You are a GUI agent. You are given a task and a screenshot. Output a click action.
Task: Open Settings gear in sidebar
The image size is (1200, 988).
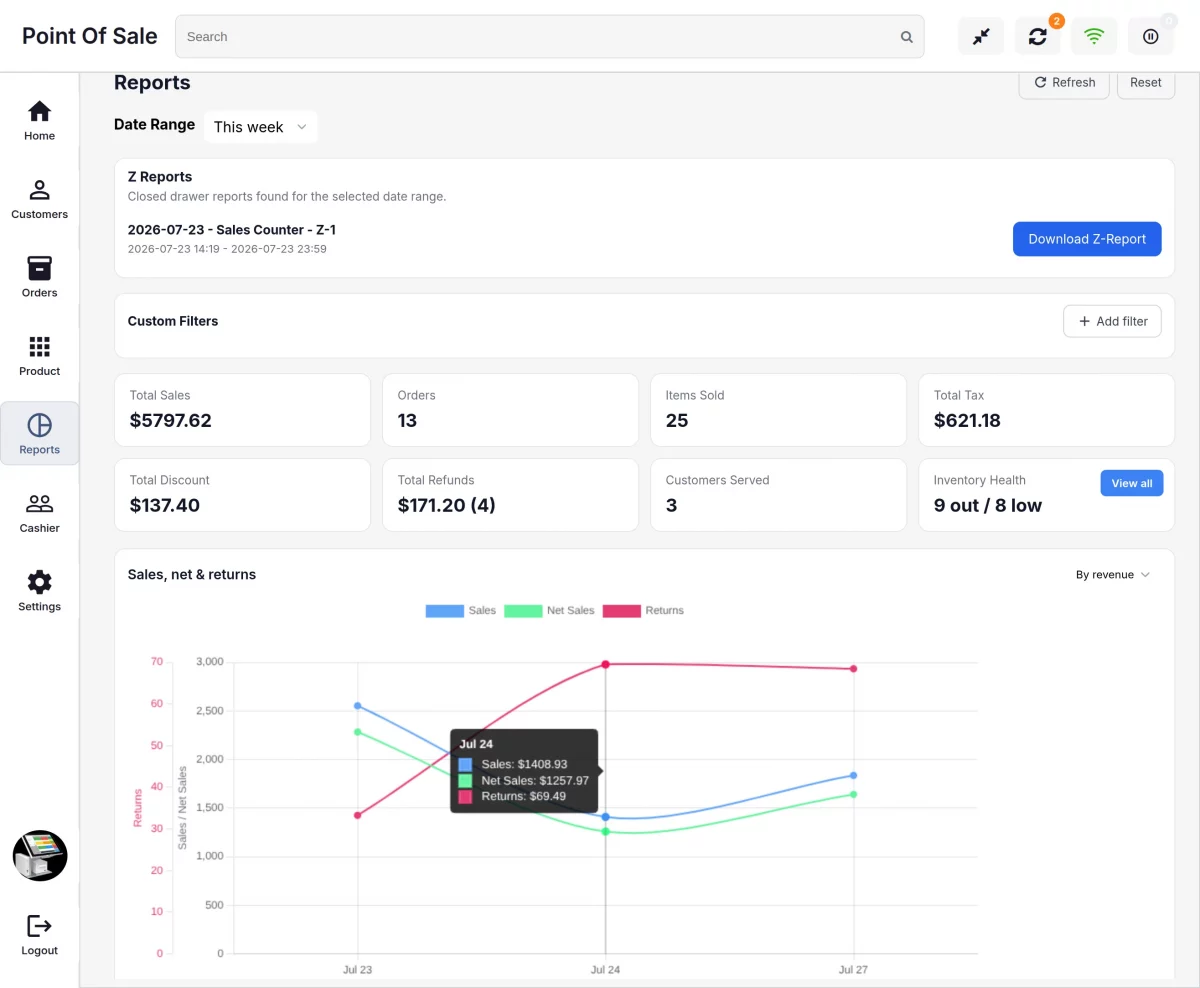(x=39, y=590)
